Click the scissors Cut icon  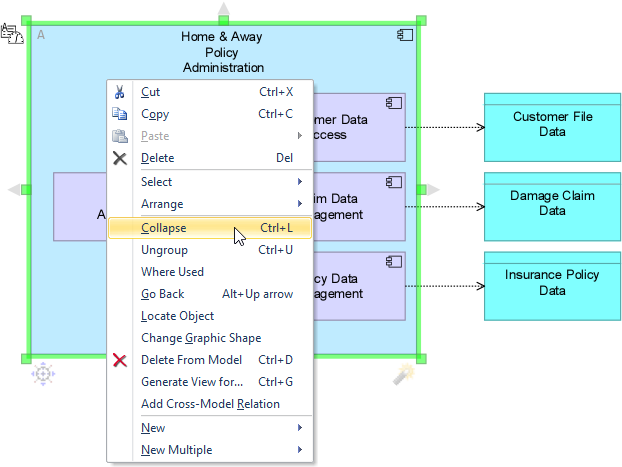pos(120,92)
